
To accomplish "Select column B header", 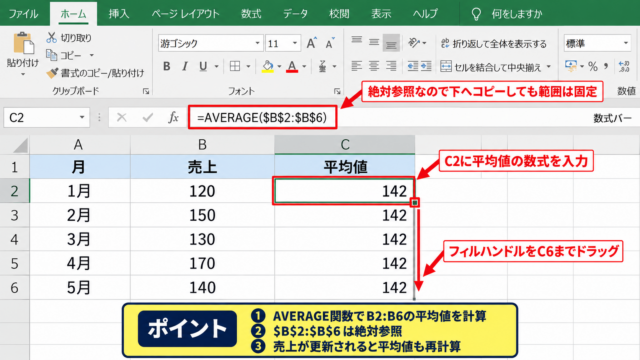I will (x=202, y=144).
